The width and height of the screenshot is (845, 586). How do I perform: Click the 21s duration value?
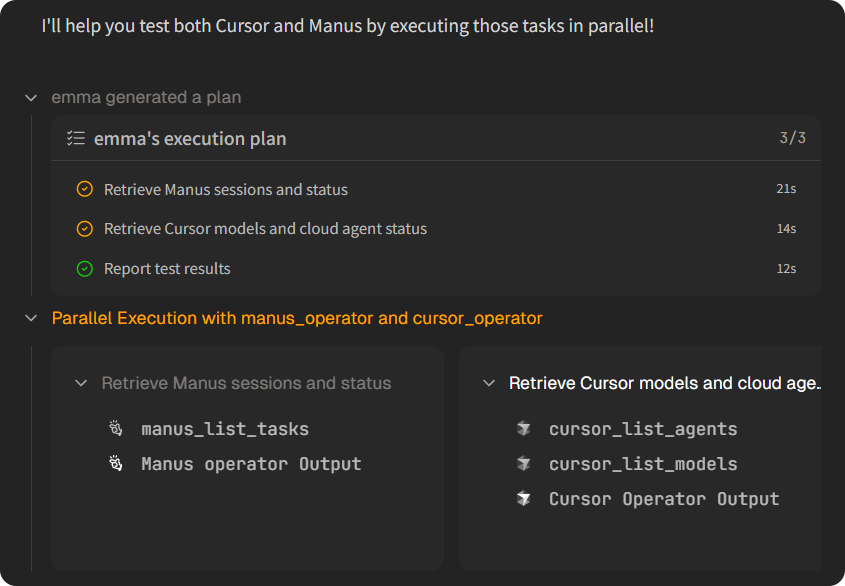(x=786, y=189)
